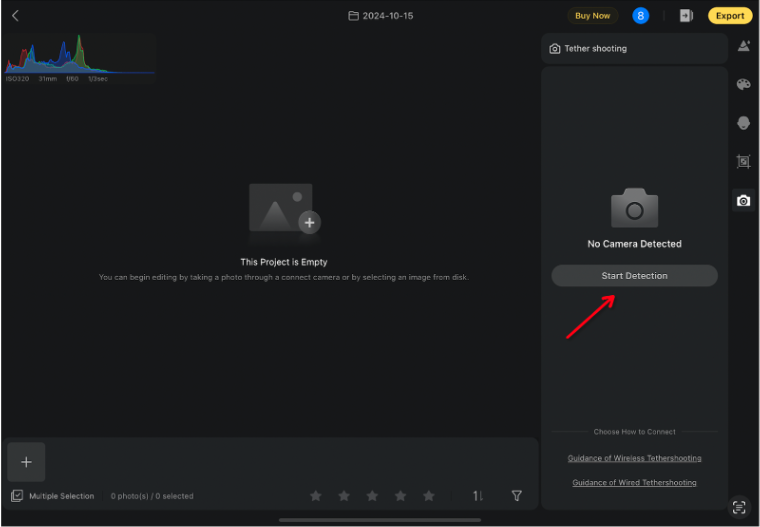Click the scan icon at bottom right
This screenshot has width=760, height=527.
click(739, 507)
